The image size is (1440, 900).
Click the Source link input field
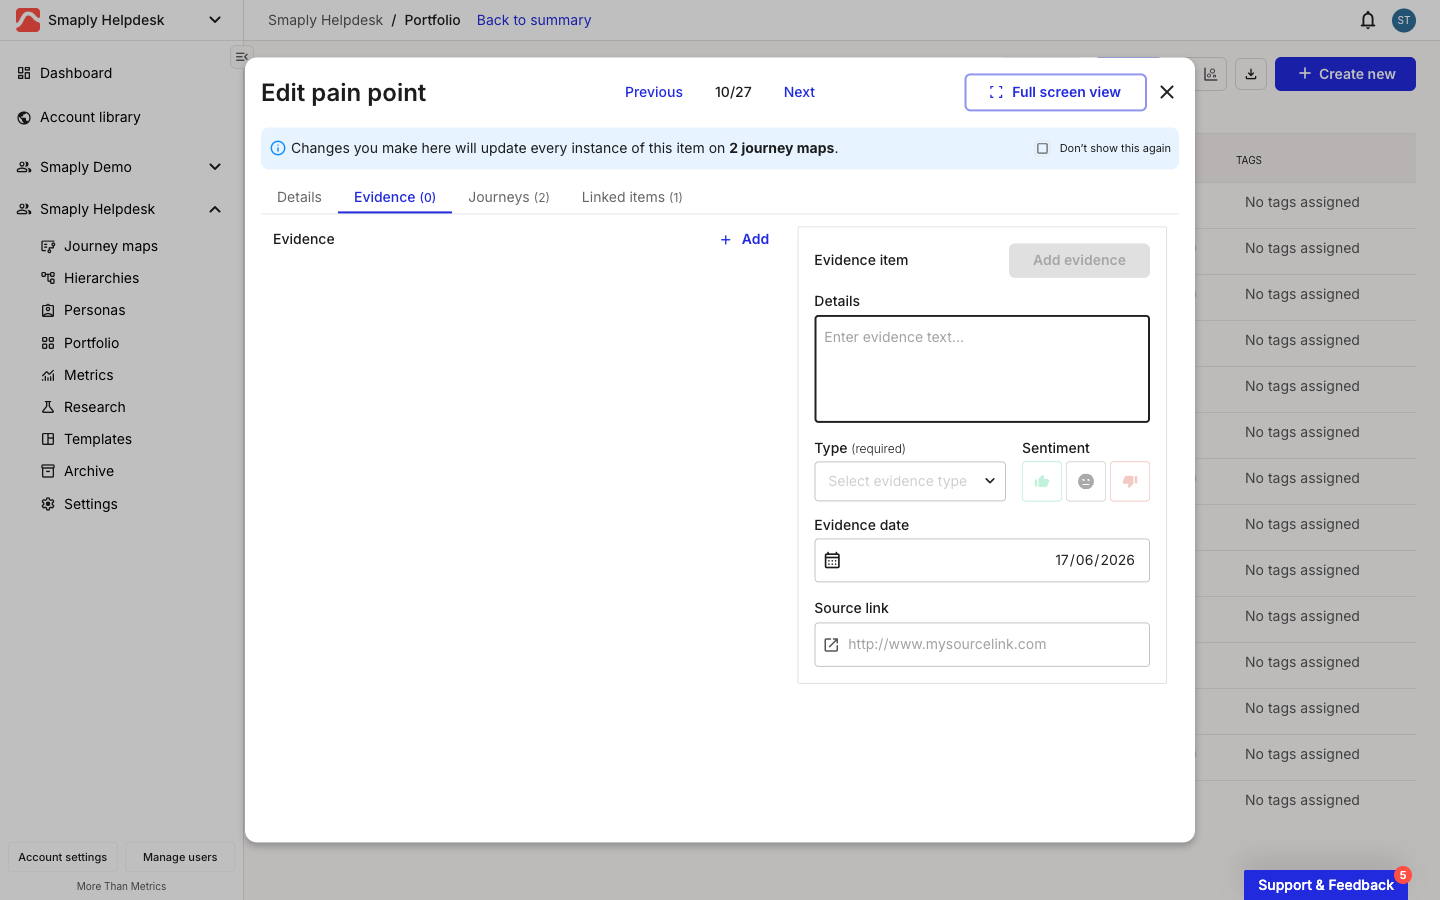[982, 645]
